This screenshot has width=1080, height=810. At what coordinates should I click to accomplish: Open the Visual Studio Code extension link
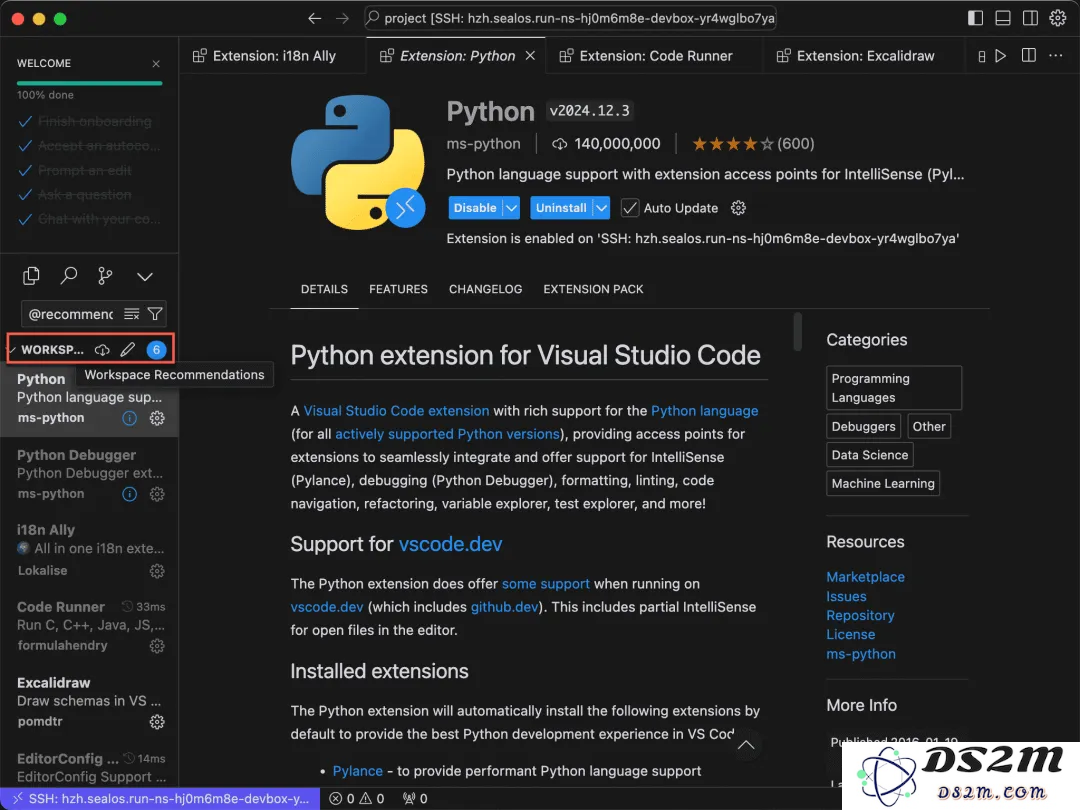click(x=396, y=411)
